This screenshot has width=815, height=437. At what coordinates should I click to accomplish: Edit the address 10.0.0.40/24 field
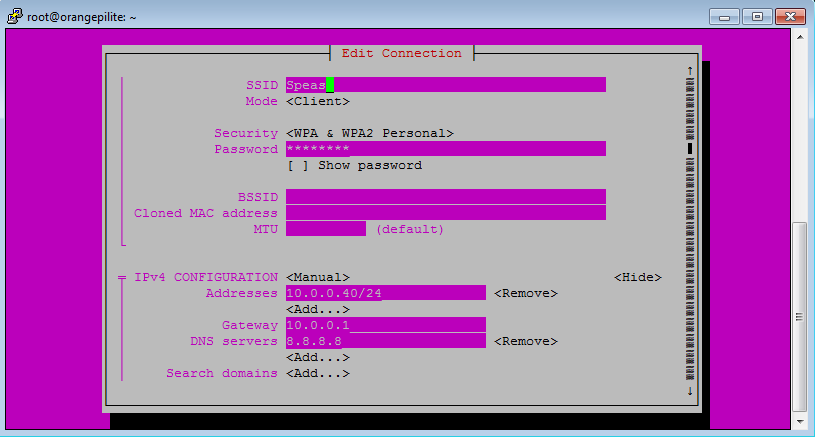pyautogui.click(x=386, y=293)
